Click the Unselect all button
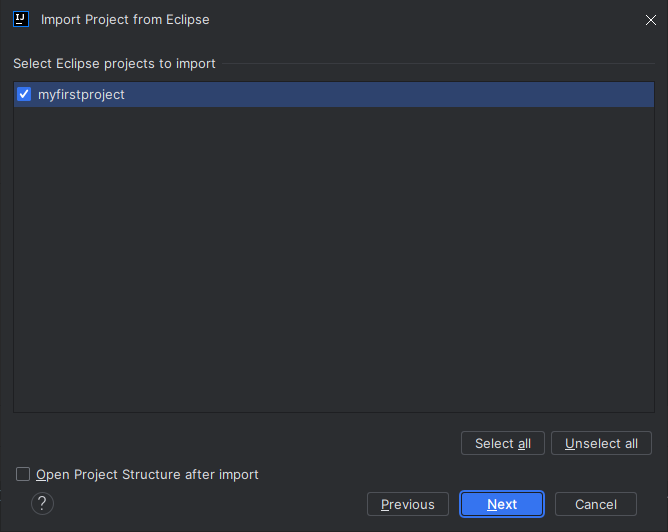The image size is (668, 532). point(601,443)
